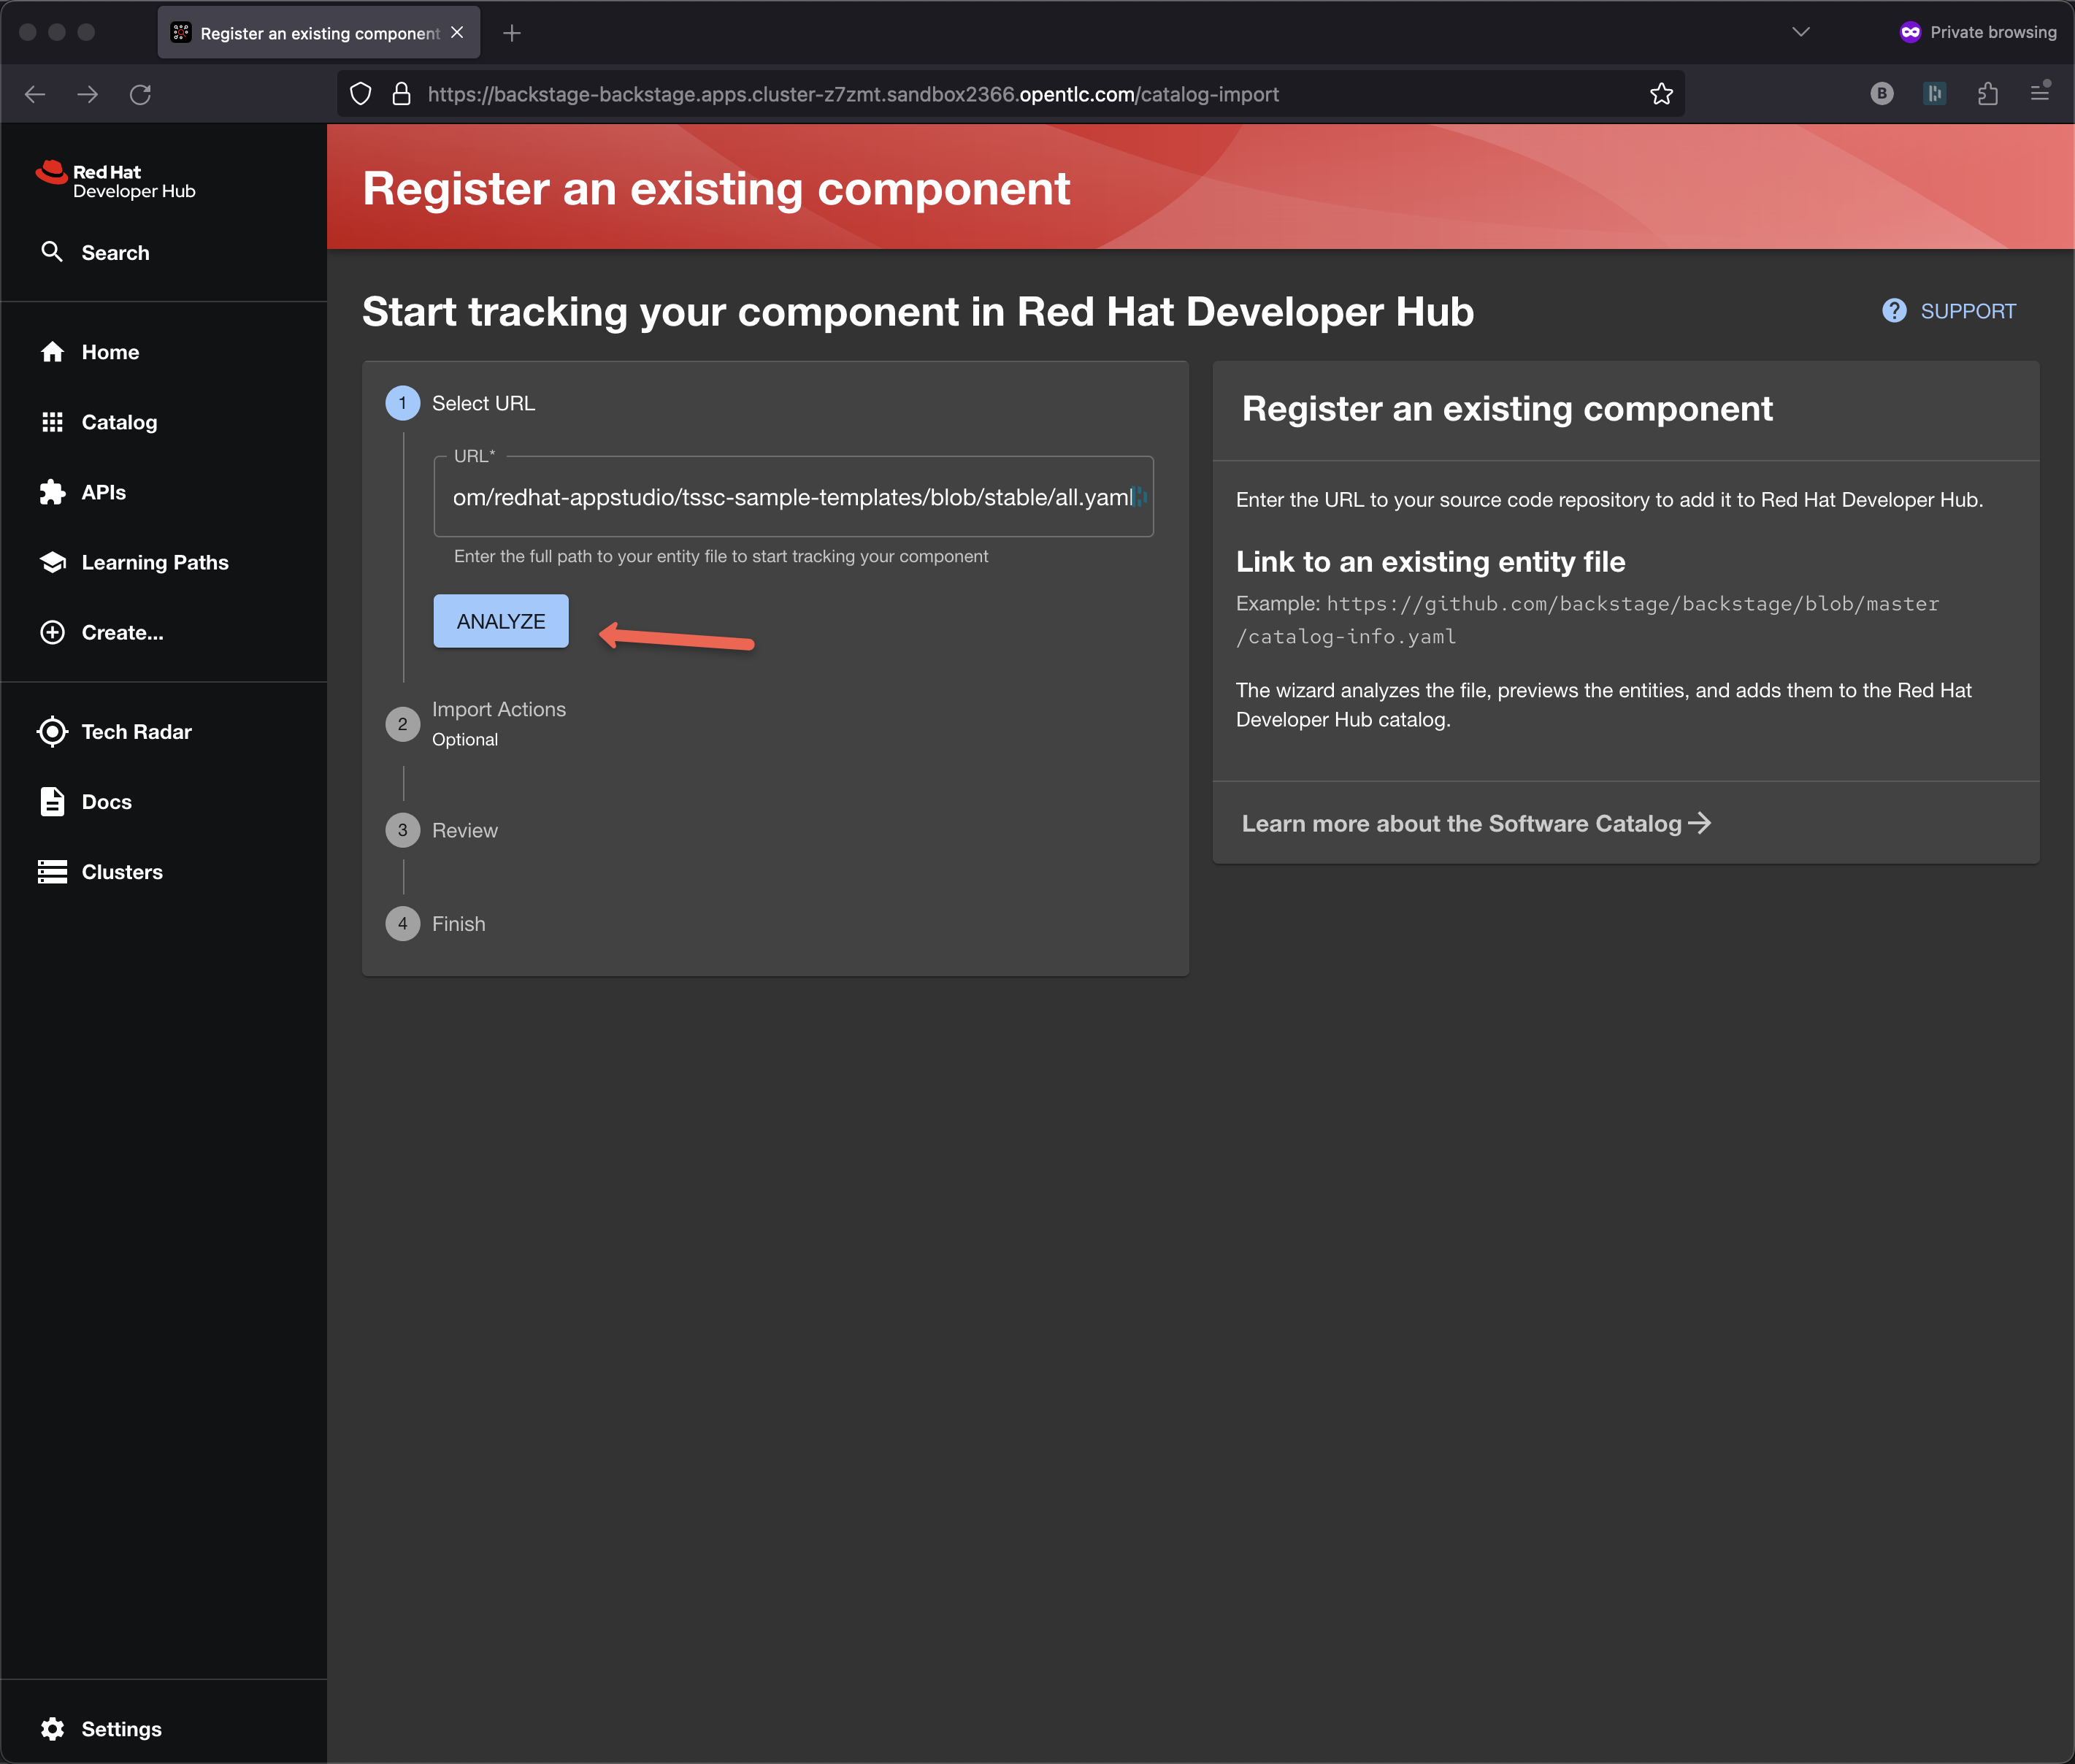Open Learning Paths section
2075x1764 pixels.
(x=154, y=562)
